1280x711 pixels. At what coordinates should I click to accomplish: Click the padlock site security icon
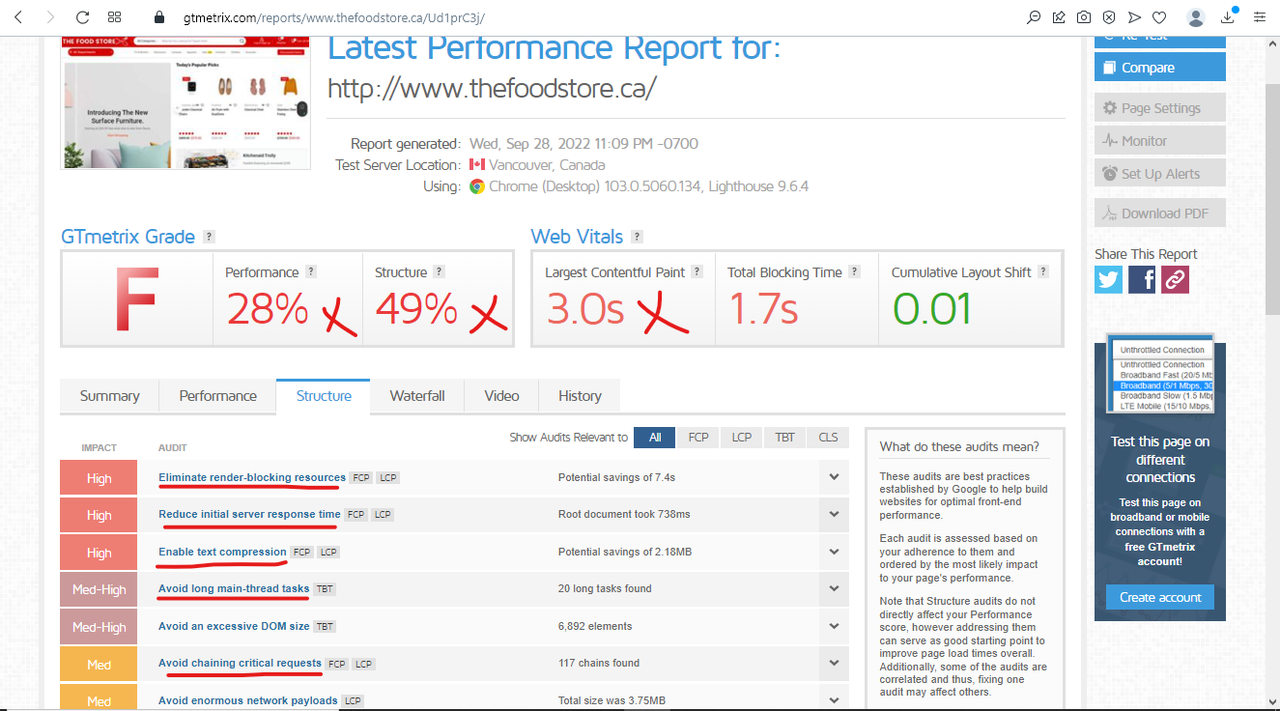click(158, 17)
